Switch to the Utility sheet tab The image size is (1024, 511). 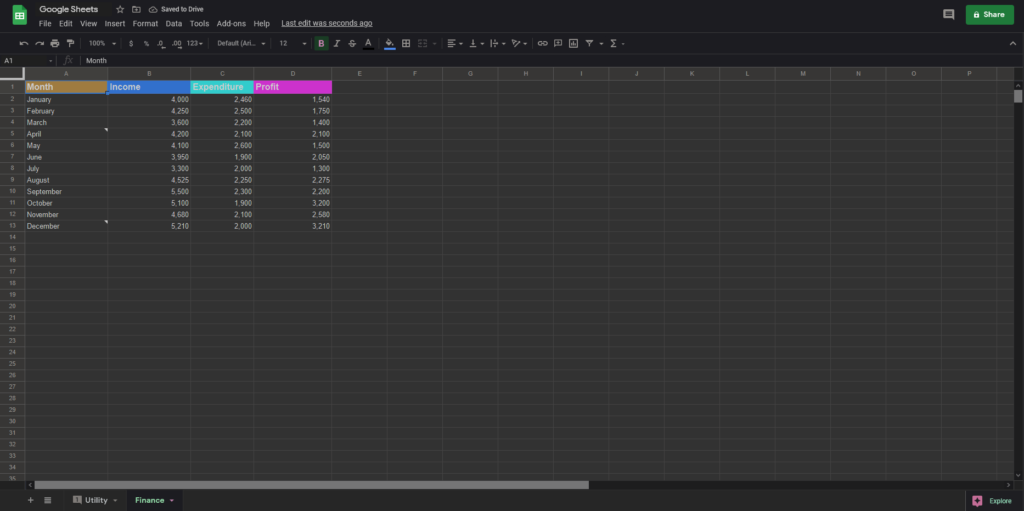point(96,500)
